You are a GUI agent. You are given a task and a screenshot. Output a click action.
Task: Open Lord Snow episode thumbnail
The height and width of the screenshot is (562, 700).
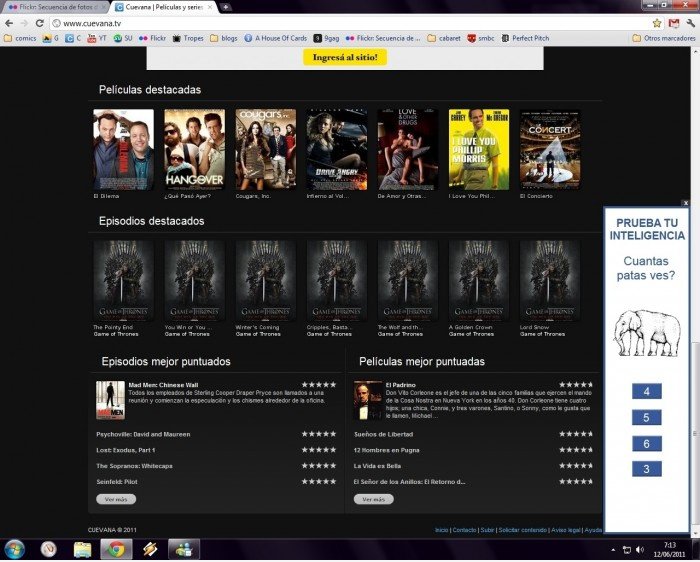pyautogui.click(x=550, y=281)
